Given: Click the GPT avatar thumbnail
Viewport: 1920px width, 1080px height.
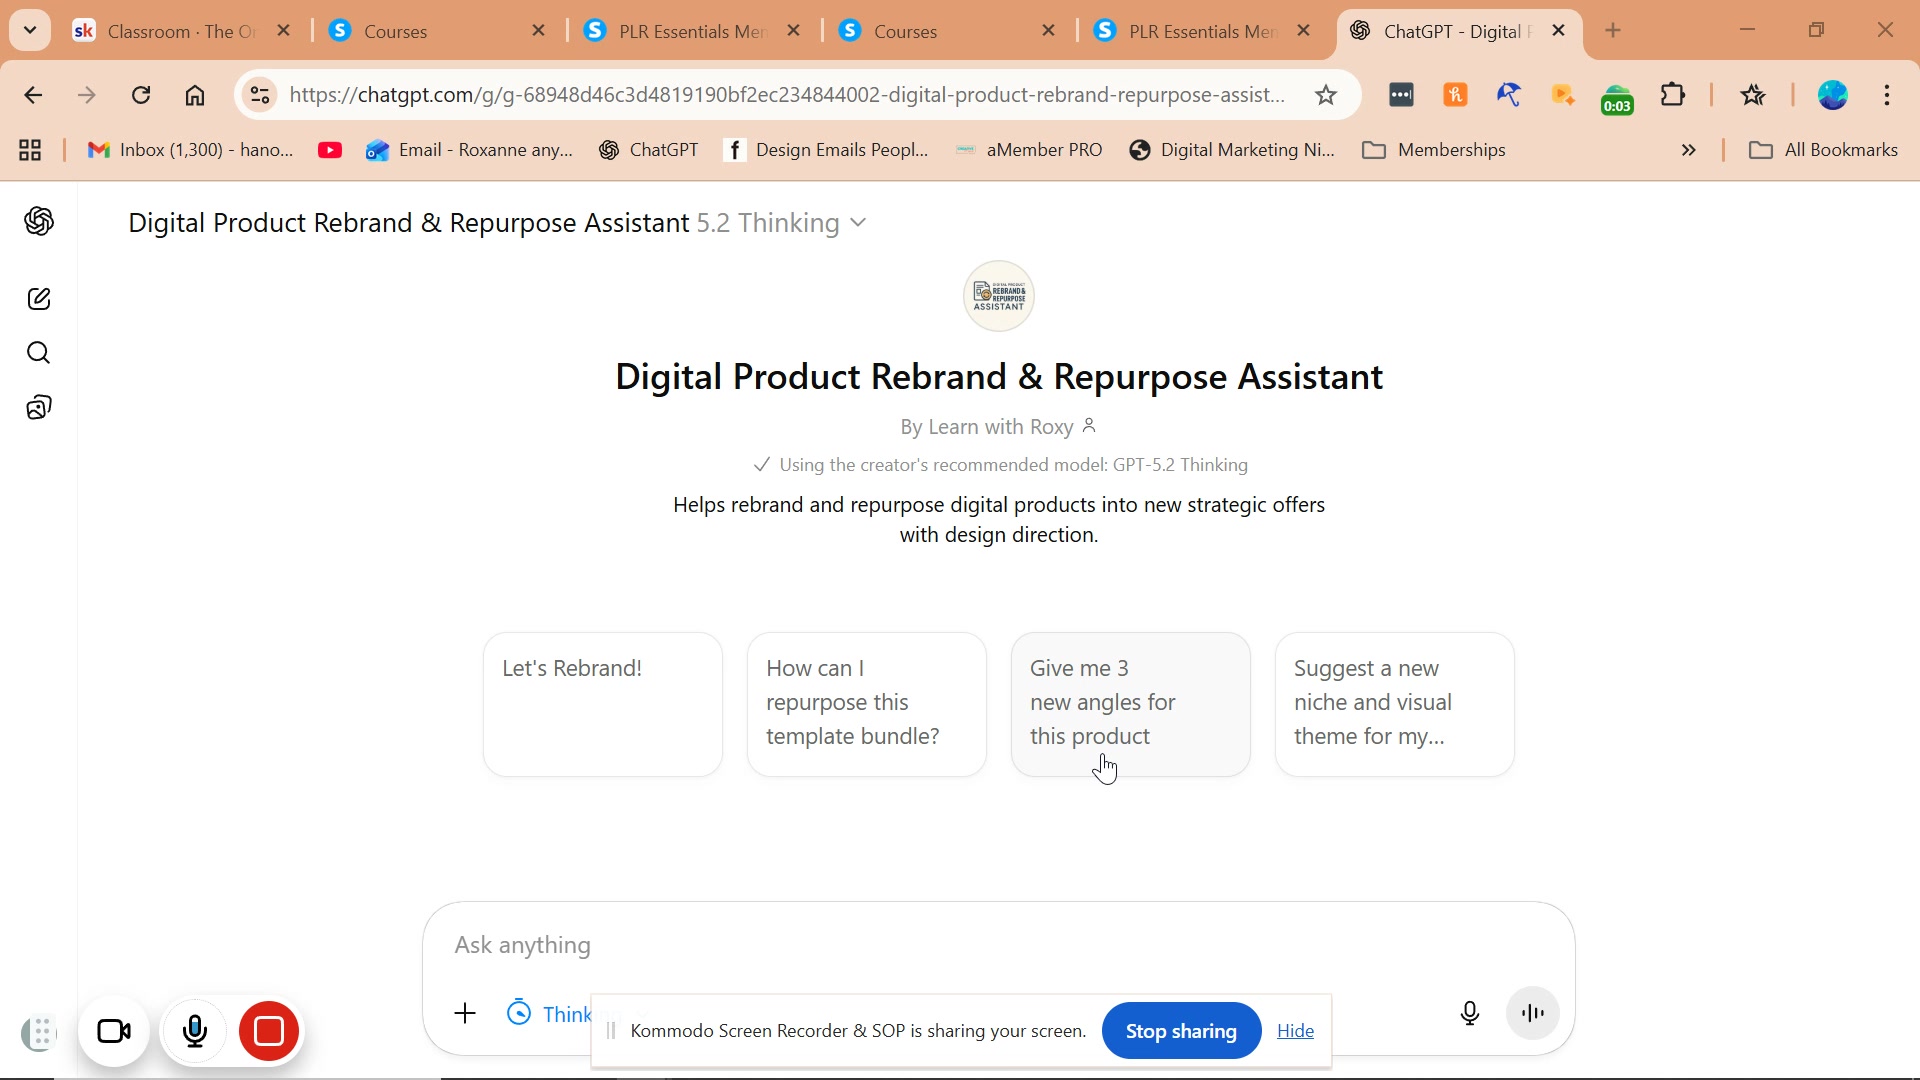Looking at the screenshot, I should [x=999, y=296].
